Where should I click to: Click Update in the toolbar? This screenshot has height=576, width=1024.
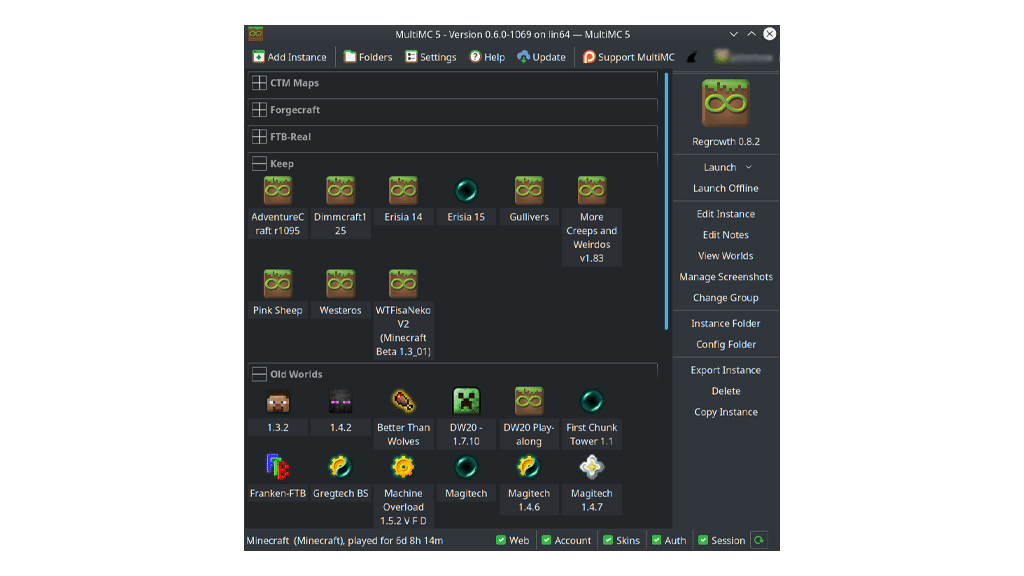tap(541, 57)
